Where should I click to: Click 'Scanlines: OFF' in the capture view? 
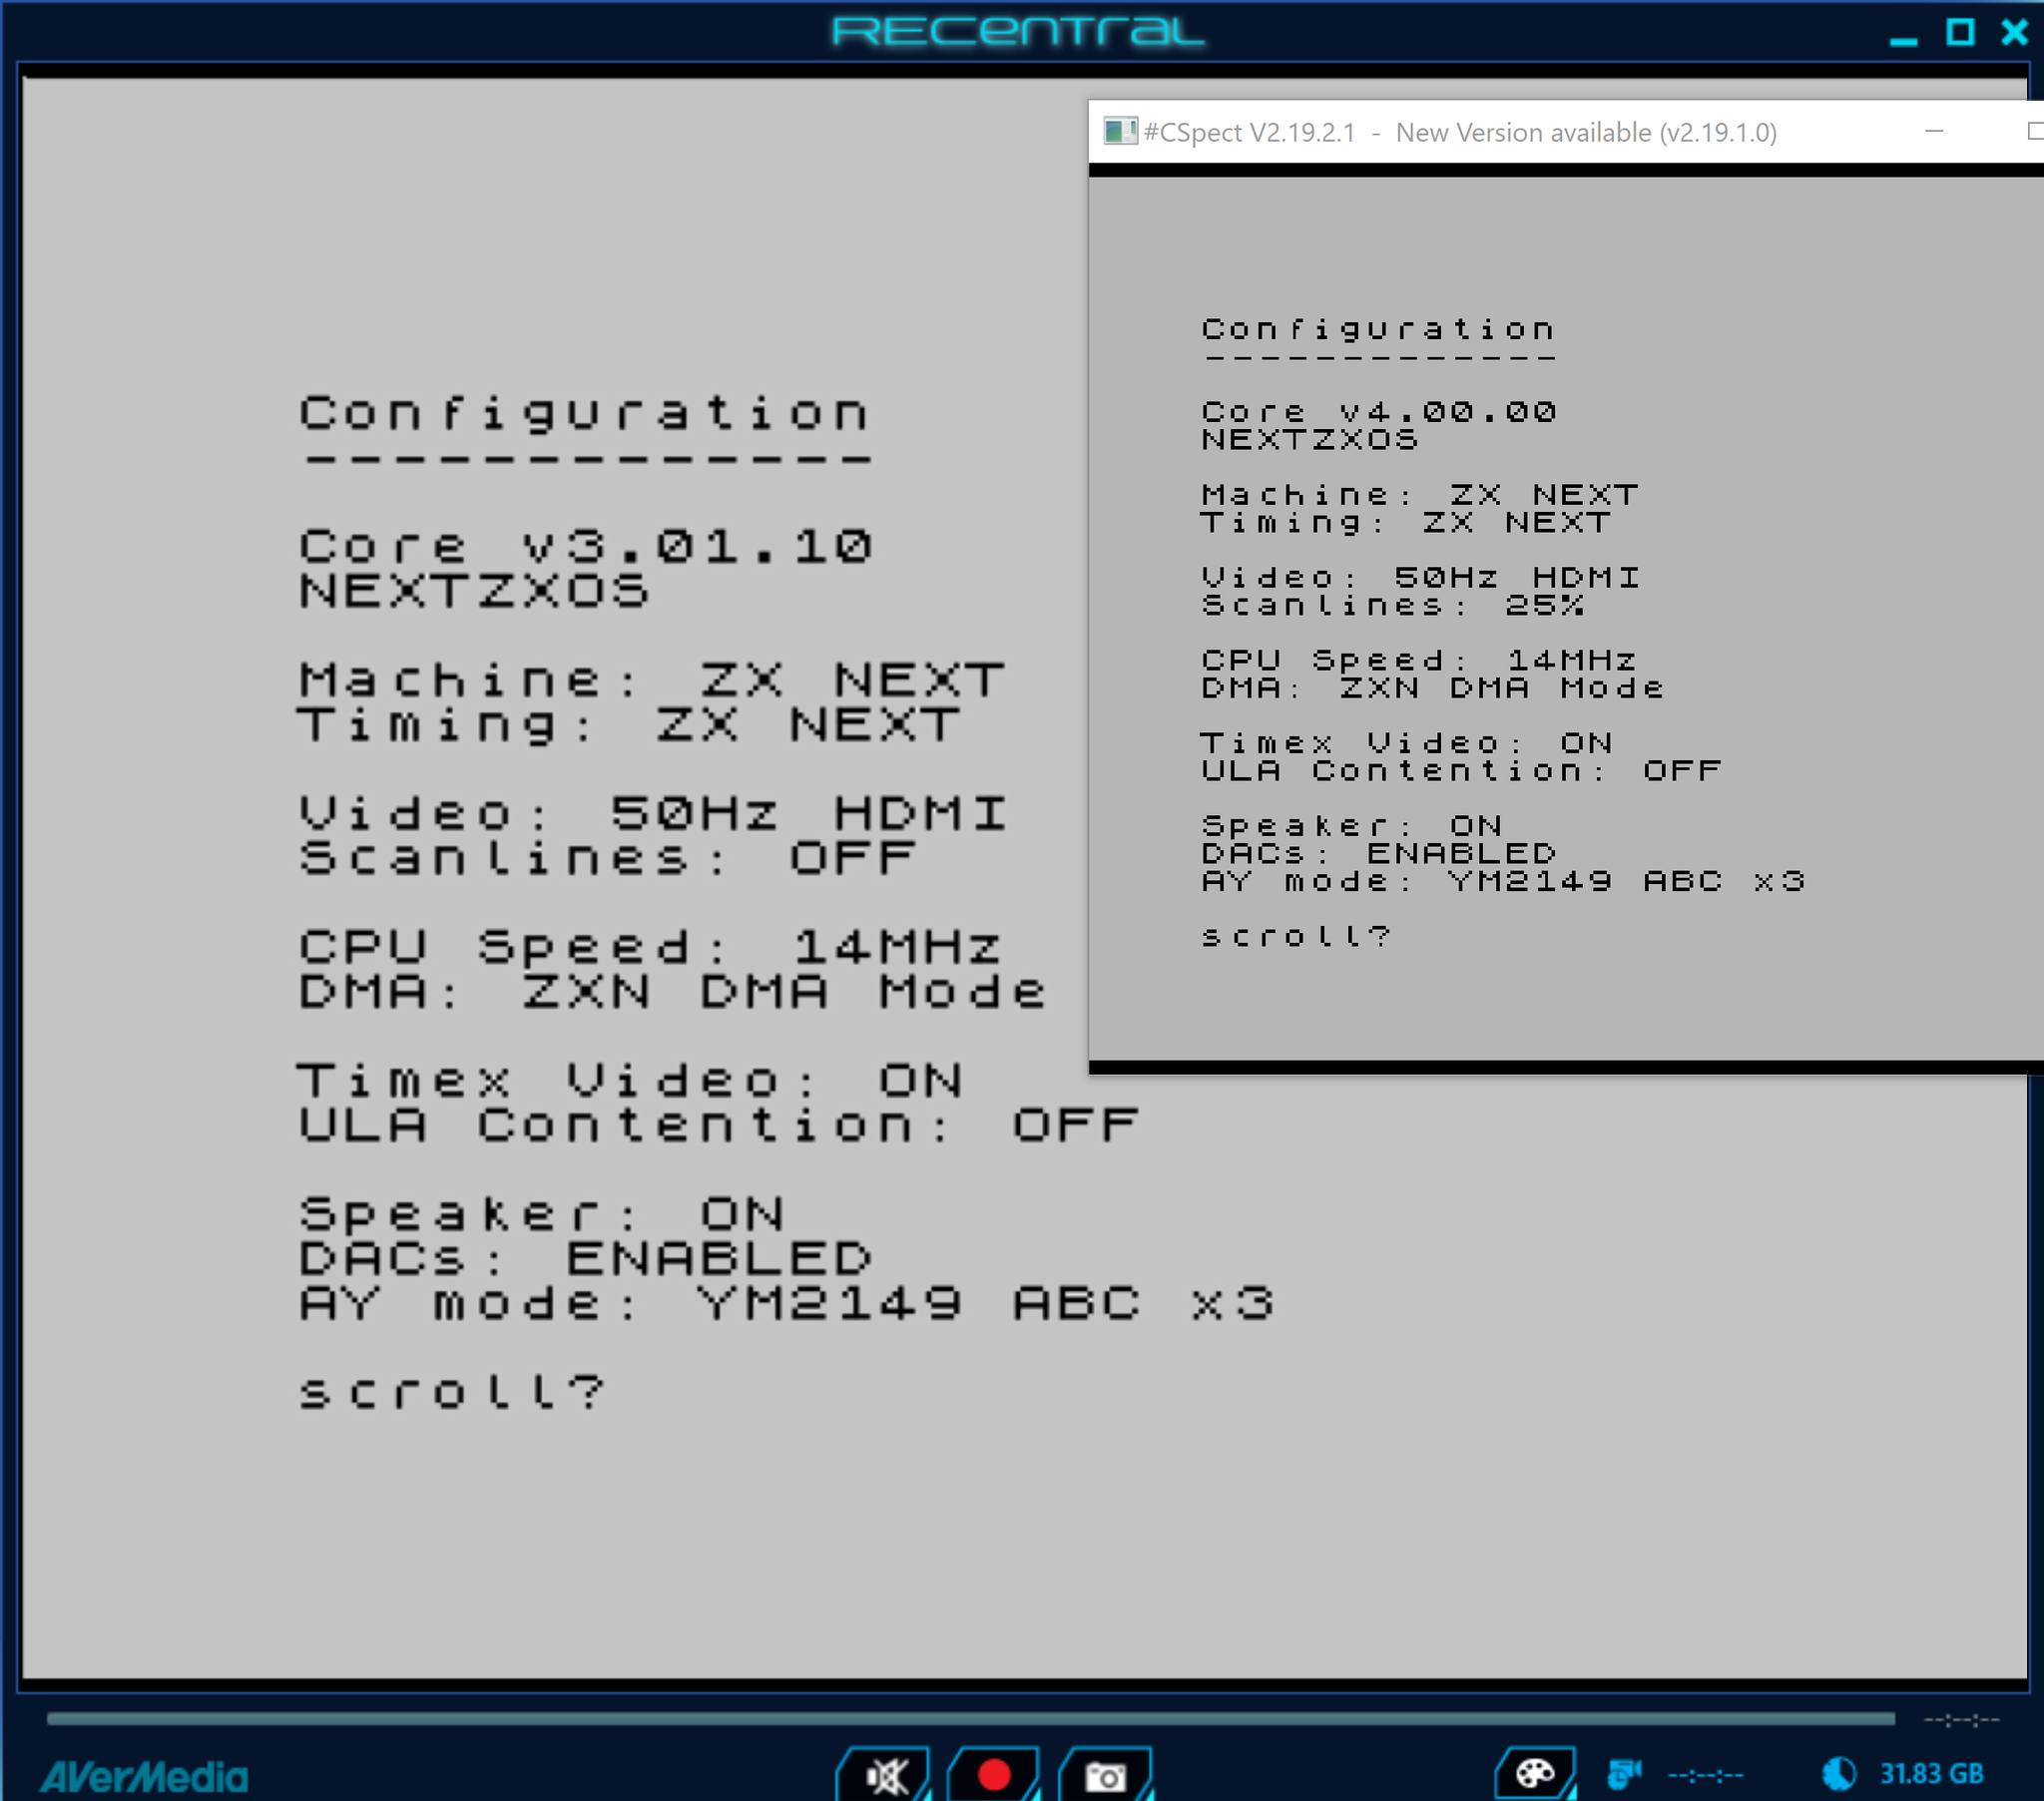click(607, 858)
